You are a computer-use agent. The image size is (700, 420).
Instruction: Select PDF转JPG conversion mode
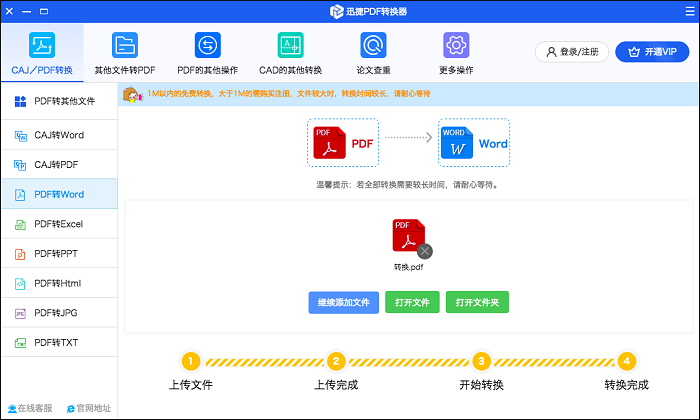pos(58,314)
